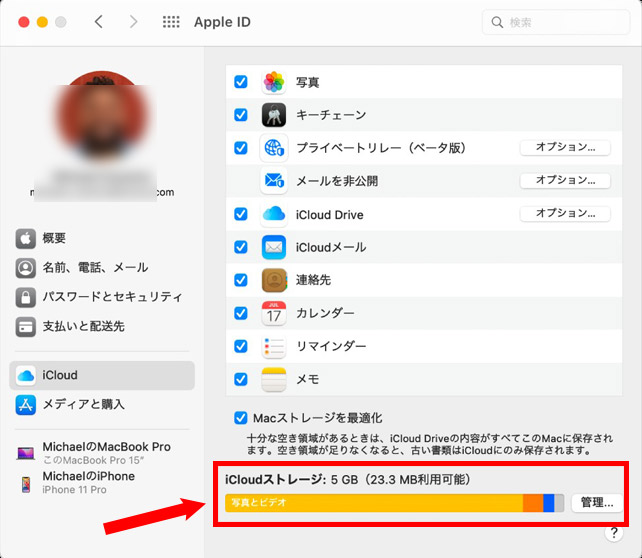Screen dimensions: 642x558
Task: Go forward with the right chevron
Action: pos(133,22)
